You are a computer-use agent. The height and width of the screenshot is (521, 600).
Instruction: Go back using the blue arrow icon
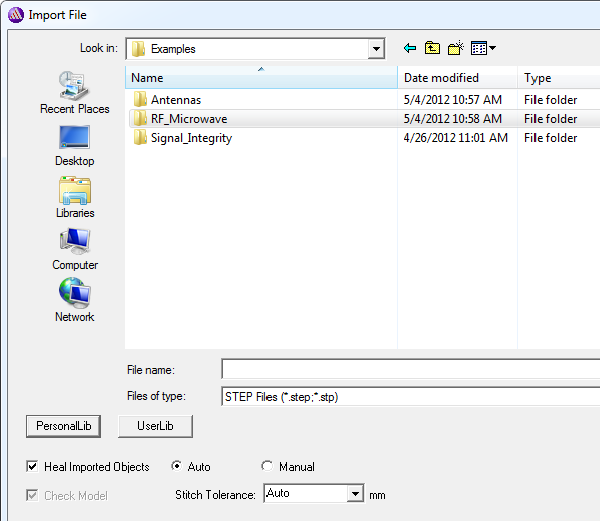410,48
